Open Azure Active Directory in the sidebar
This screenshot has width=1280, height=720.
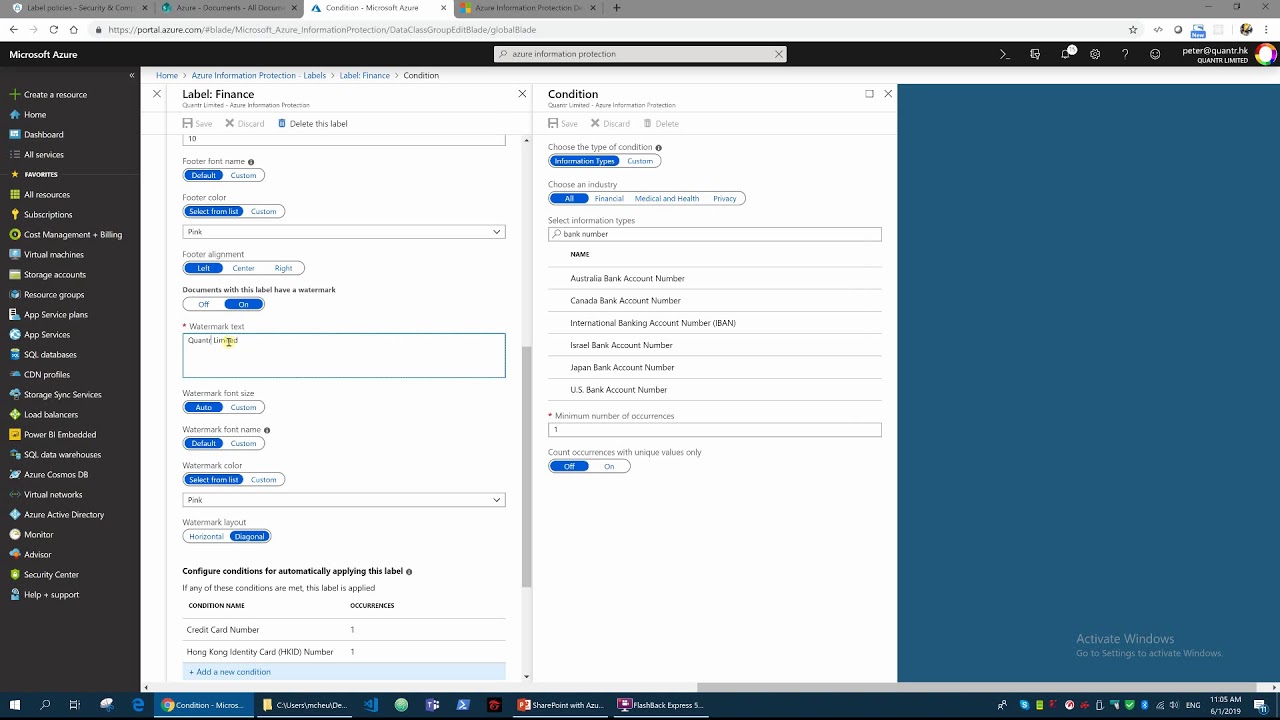[x=64, y=514]
